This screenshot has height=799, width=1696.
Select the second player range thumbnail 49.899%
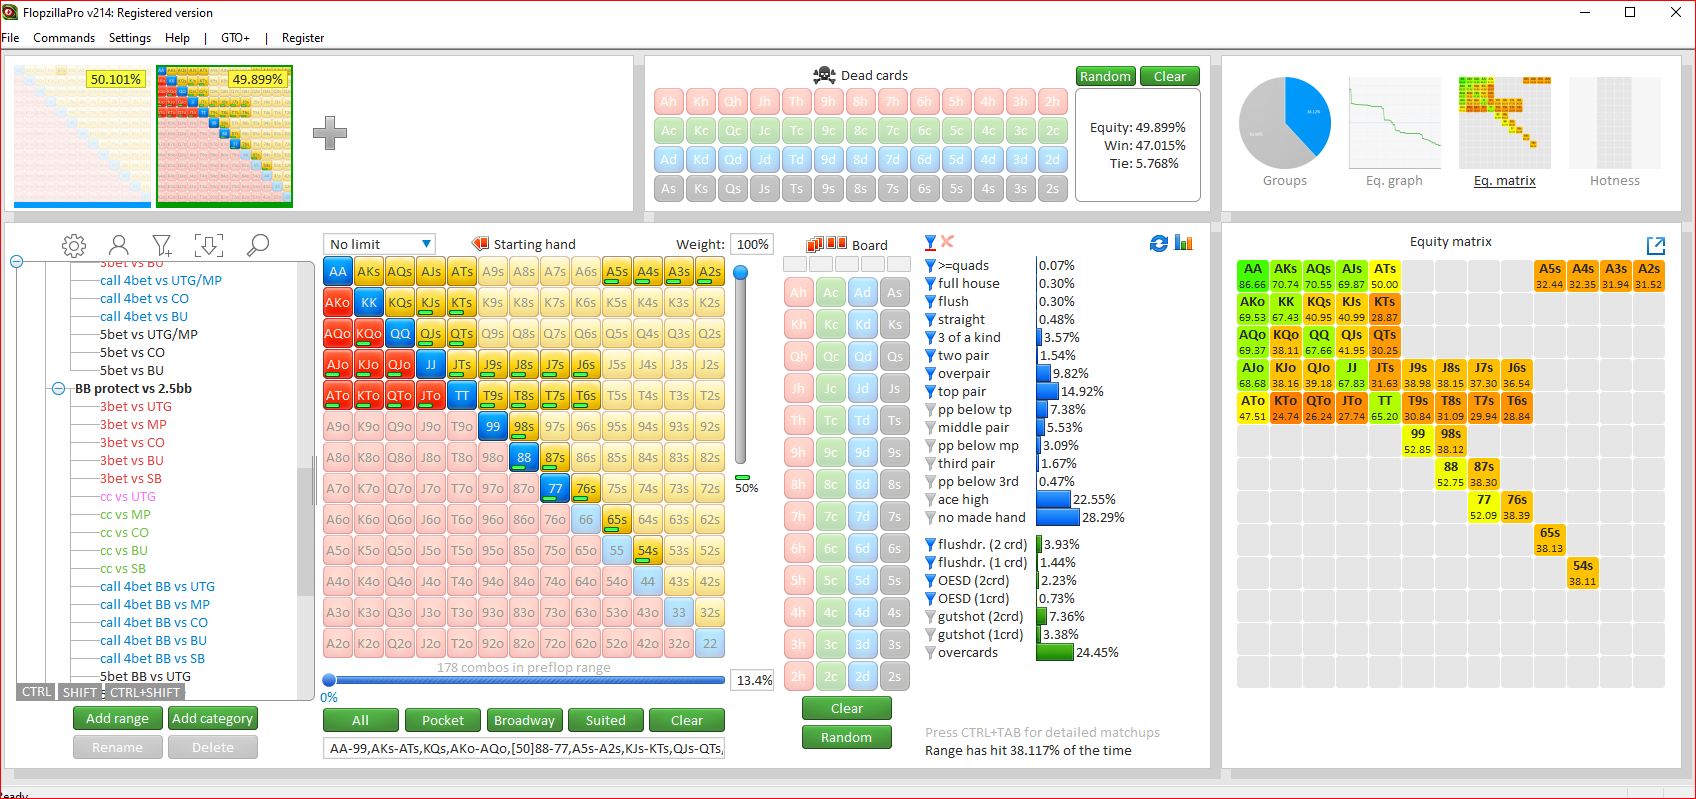click(x=225, y=136)
